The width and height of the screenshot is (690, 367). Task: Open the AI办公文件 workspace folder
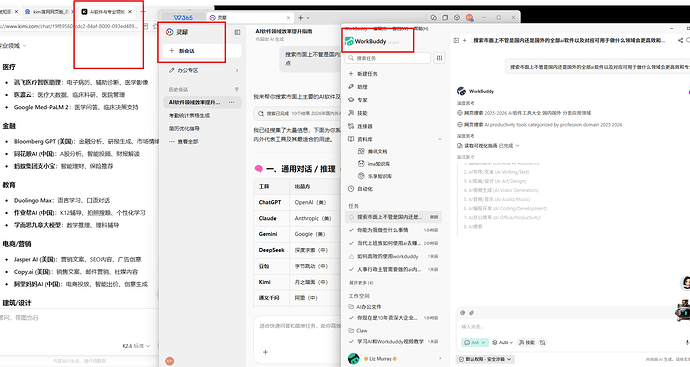point(365,307)
